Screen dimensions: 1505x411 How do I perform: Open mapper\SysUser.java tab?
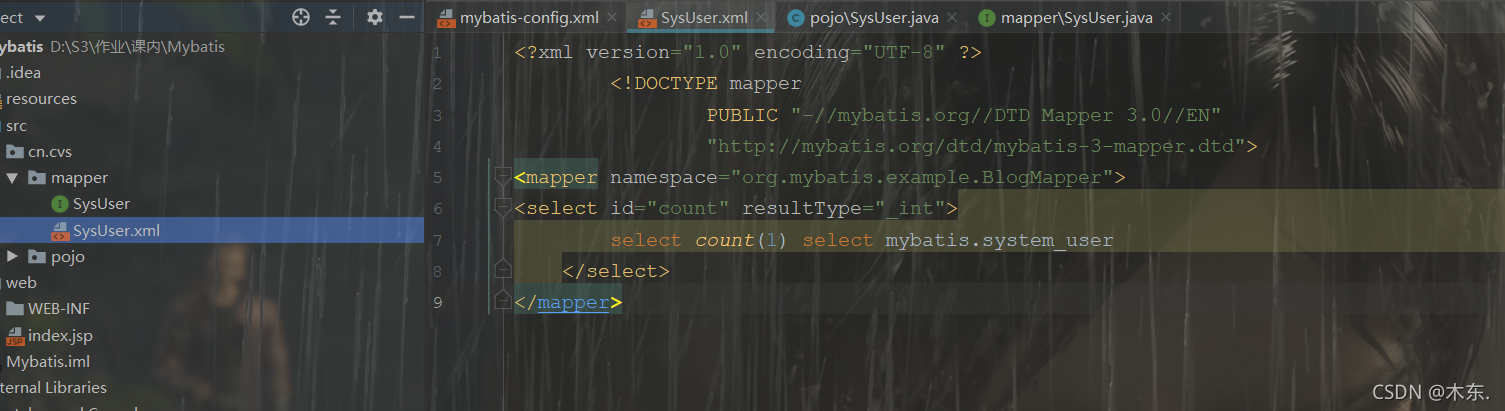(1077, 18)
